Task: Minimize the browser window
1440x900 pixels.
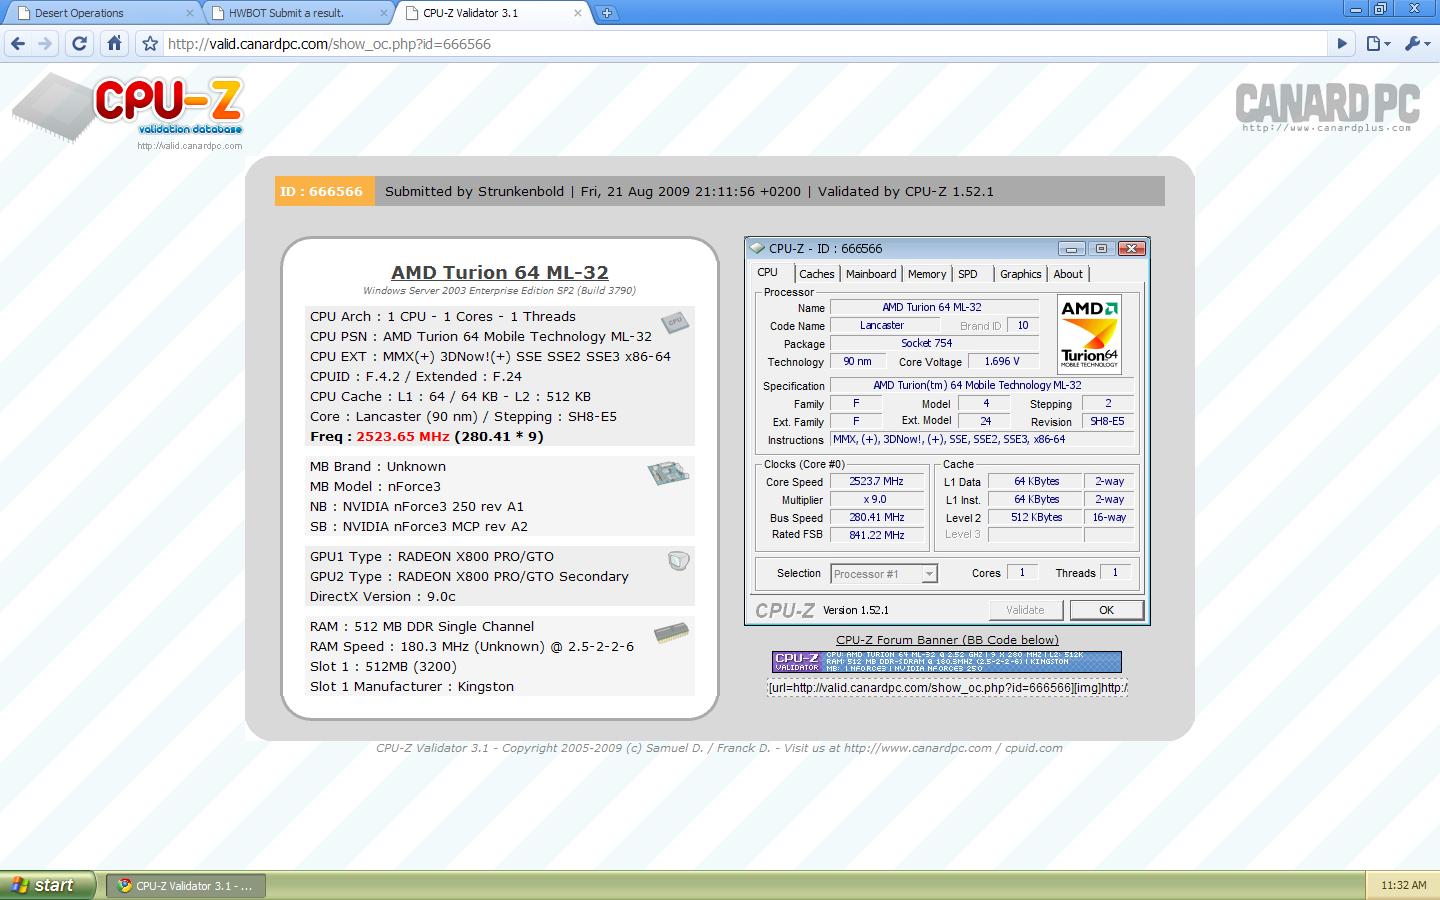Action: coord(1354,9)
